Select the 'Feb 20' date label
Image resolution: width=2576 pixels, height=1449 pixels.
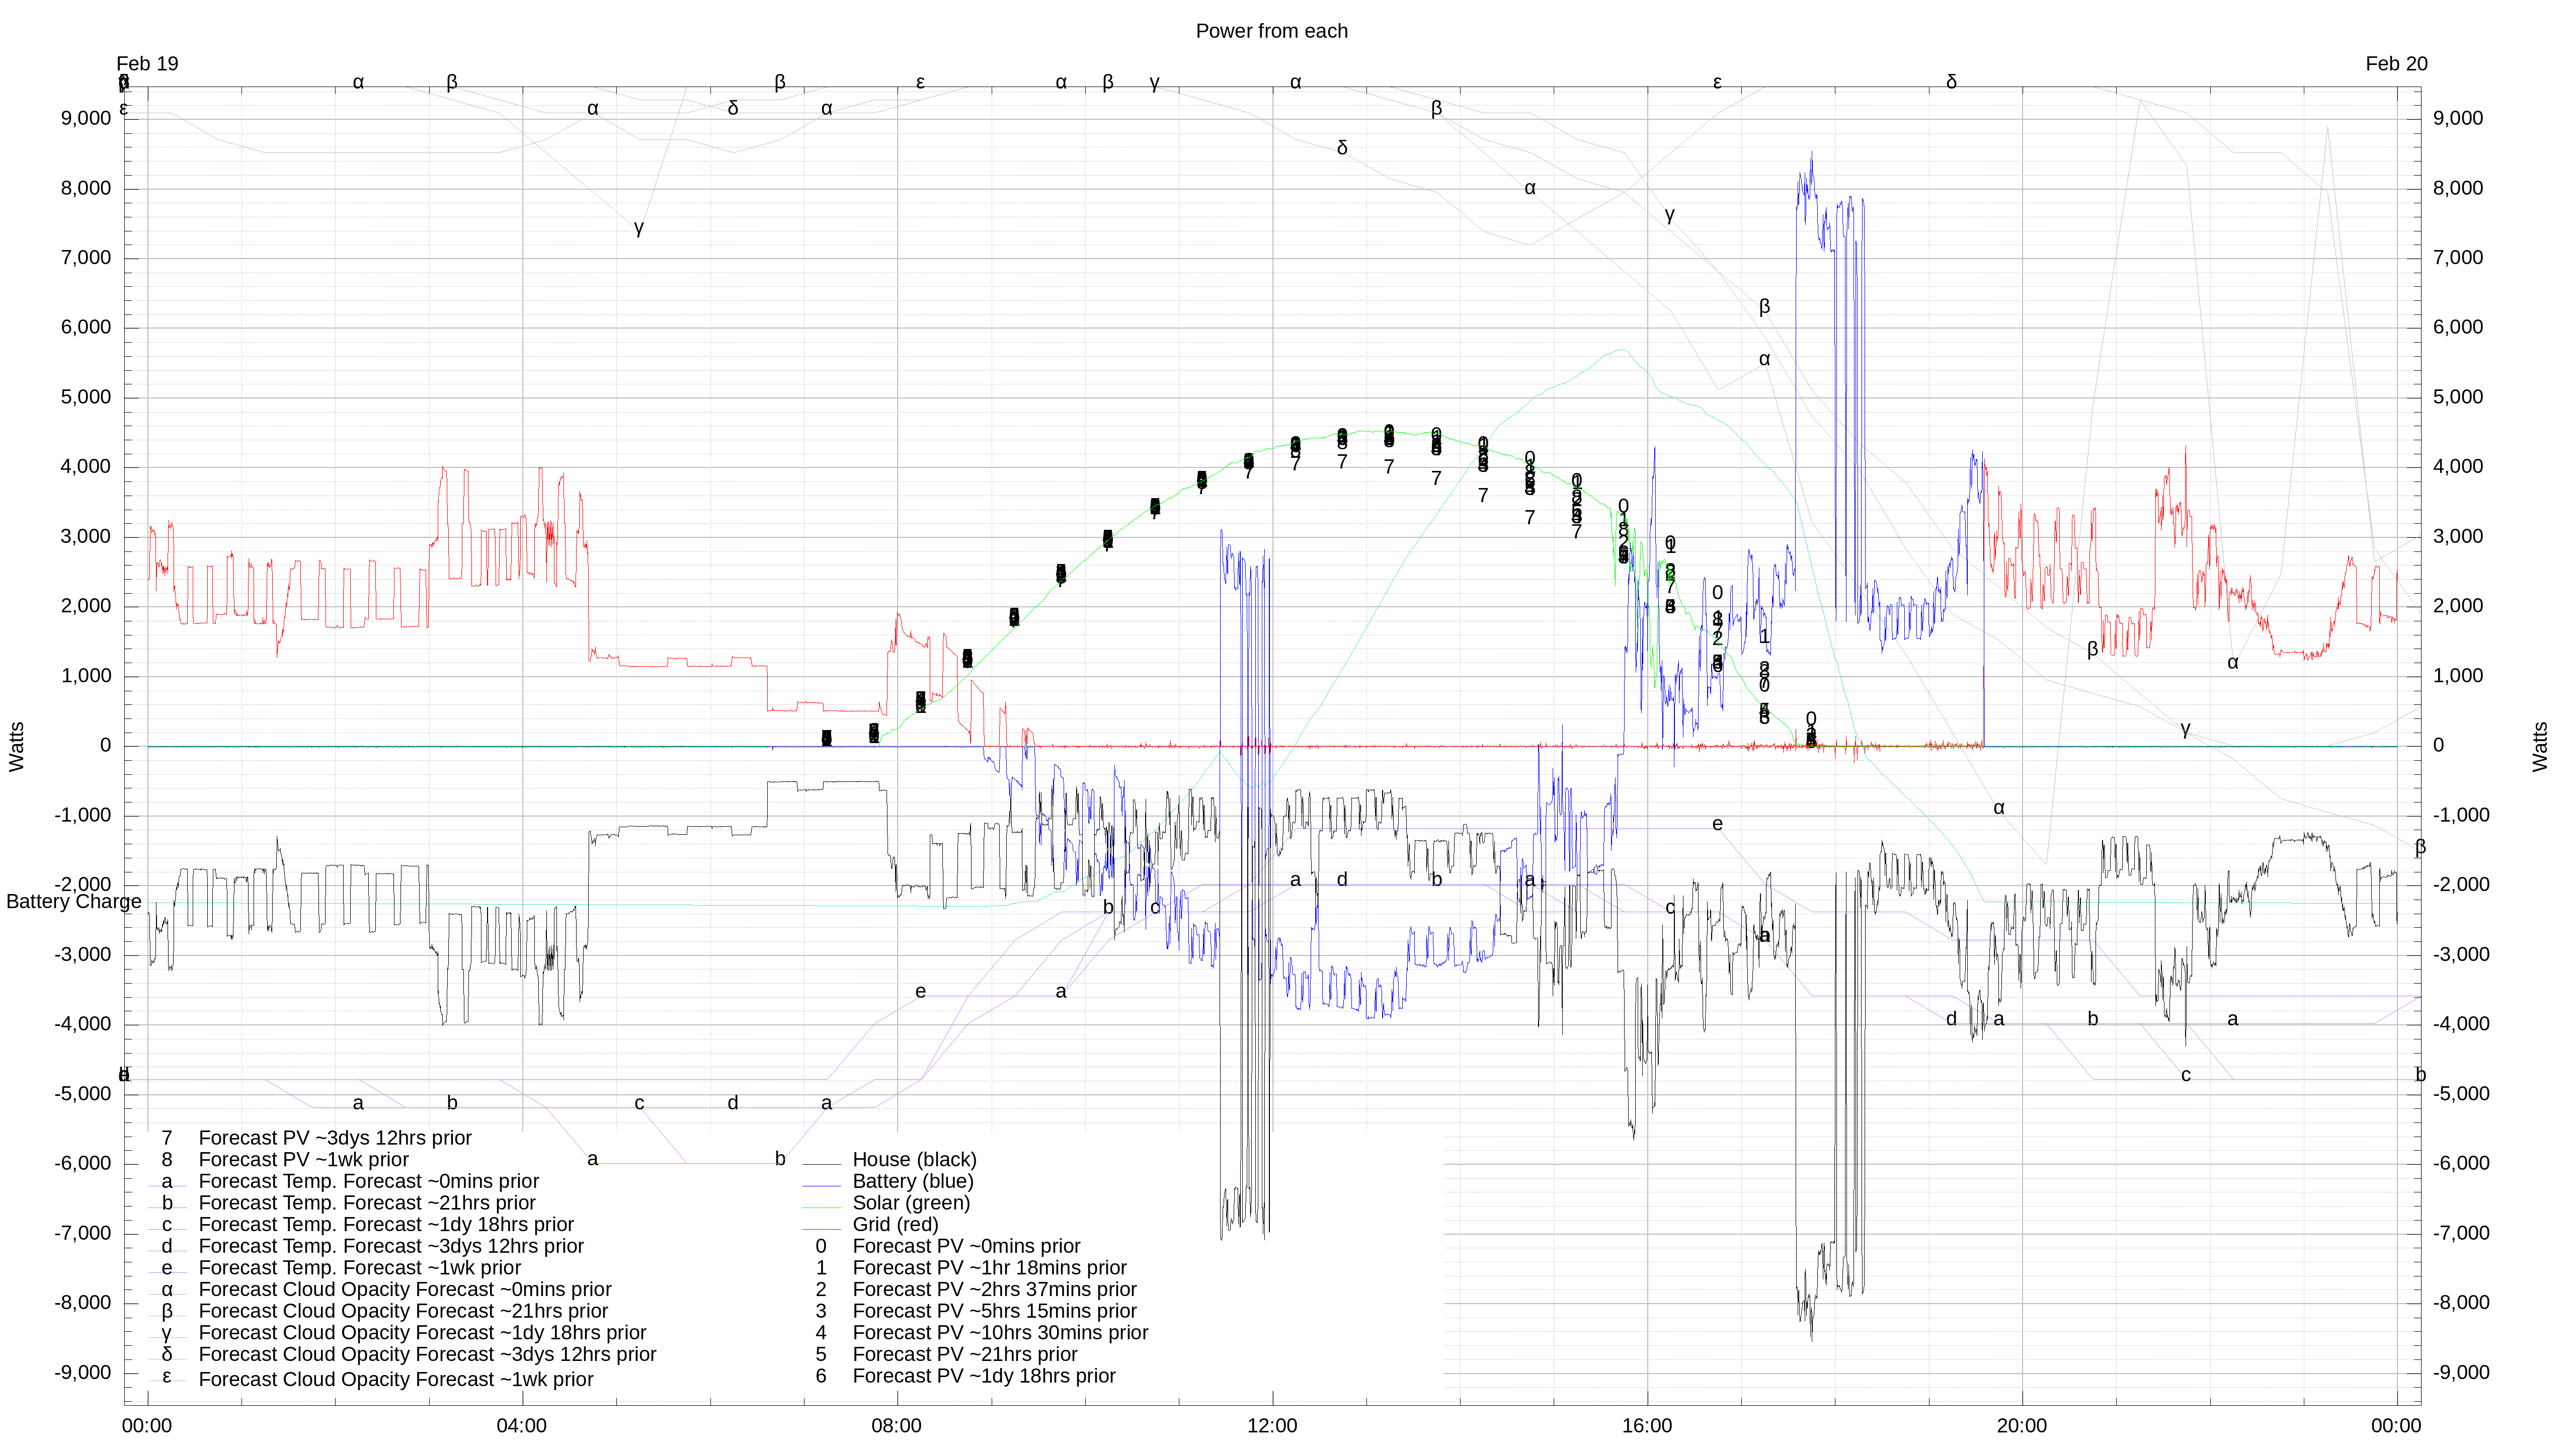pyautogui.click(x=2396, y=64)
